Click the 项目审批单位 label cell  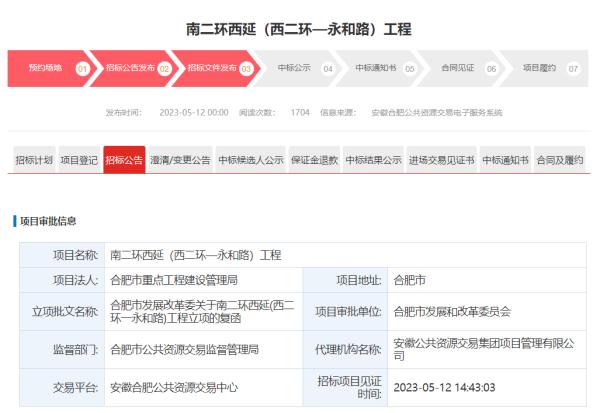pos(345,312)
